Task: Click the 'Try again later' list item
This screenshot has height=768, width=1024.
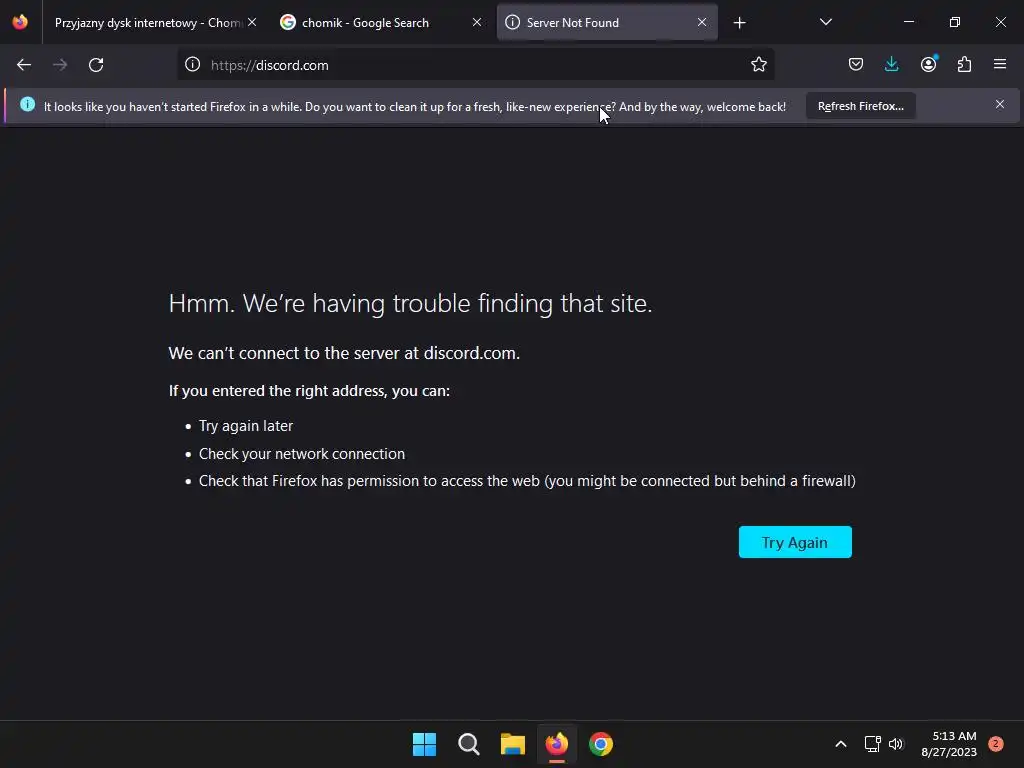Action: click(x=246, y=426)
